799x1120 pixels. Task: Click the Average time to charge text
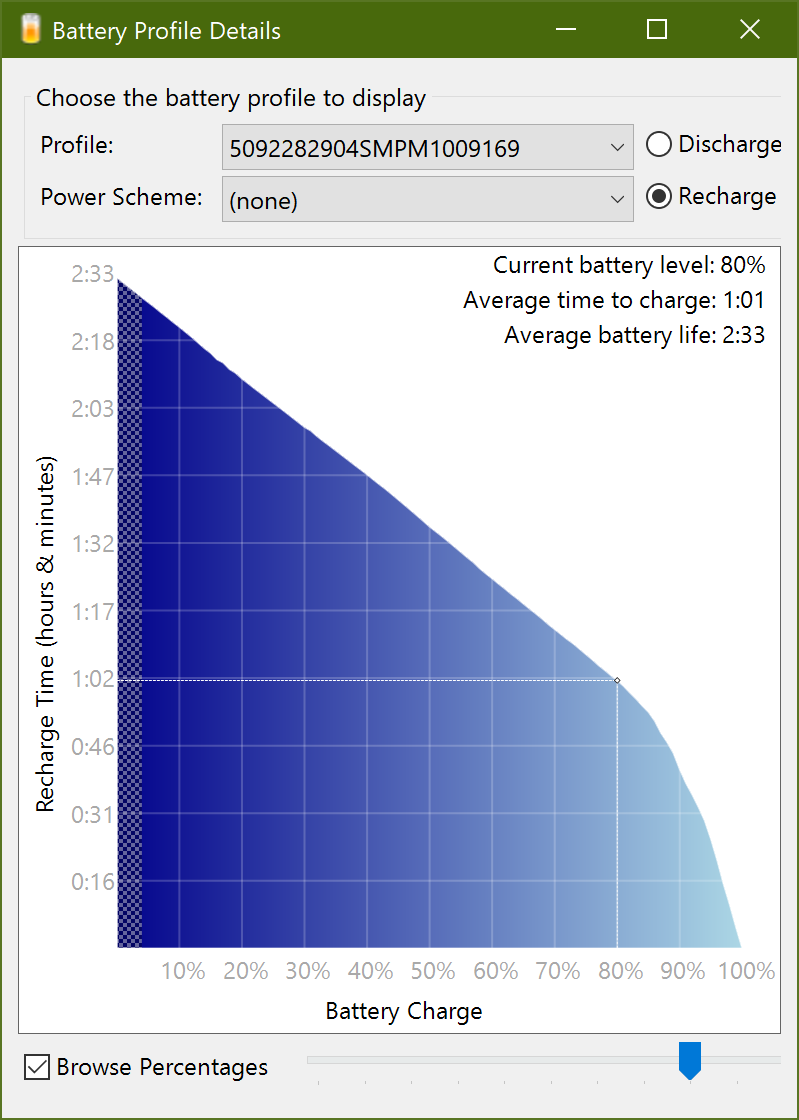click(613, 300)
